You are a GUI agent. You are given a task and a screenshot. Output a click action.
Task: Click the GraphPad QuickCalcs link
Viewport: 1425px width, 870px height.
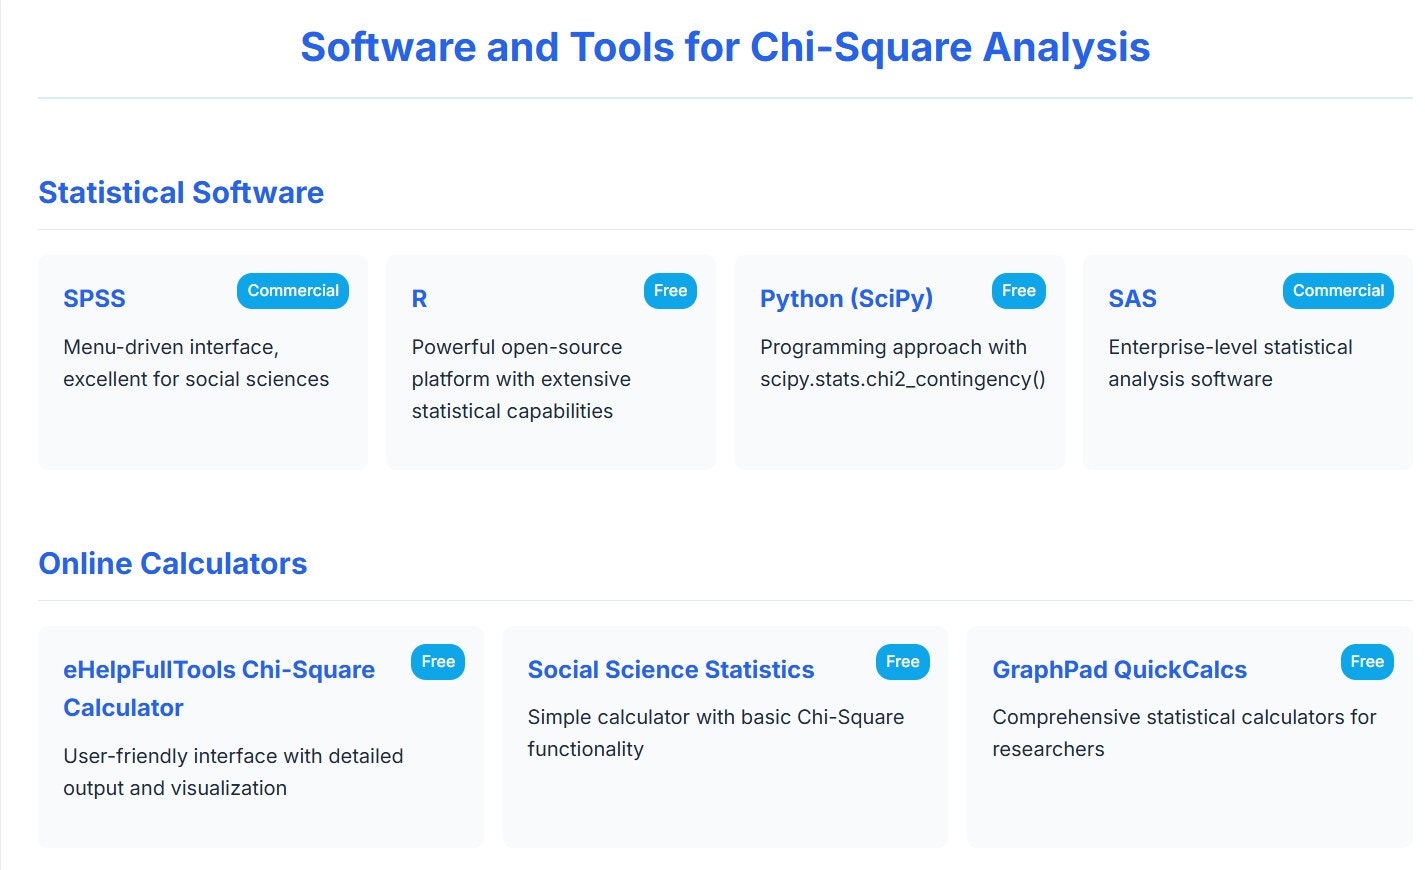pyautogui.click(x=1119, y=669)
